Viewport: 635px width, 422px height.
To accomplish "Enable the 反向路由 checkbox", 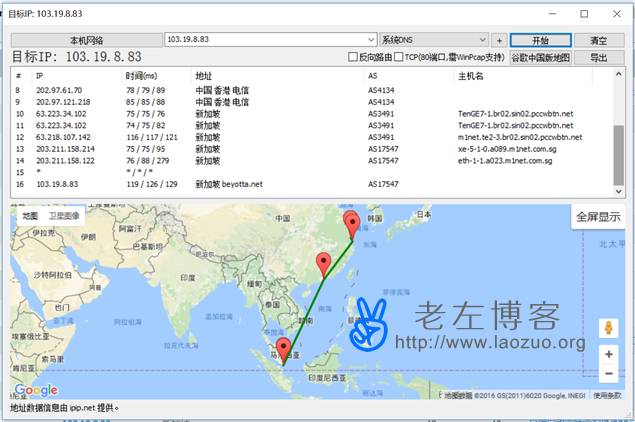I will [352, 58].
